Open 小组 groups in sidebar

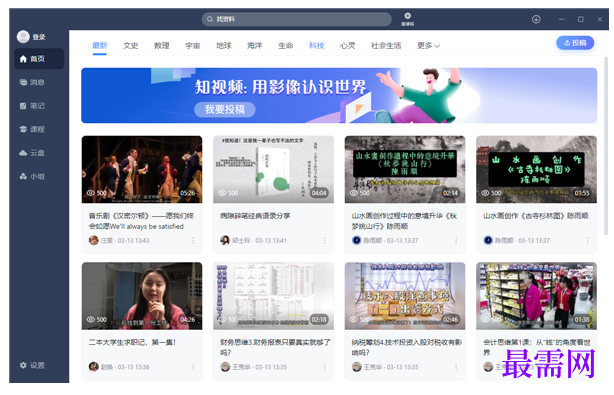[x=32, y=176]
